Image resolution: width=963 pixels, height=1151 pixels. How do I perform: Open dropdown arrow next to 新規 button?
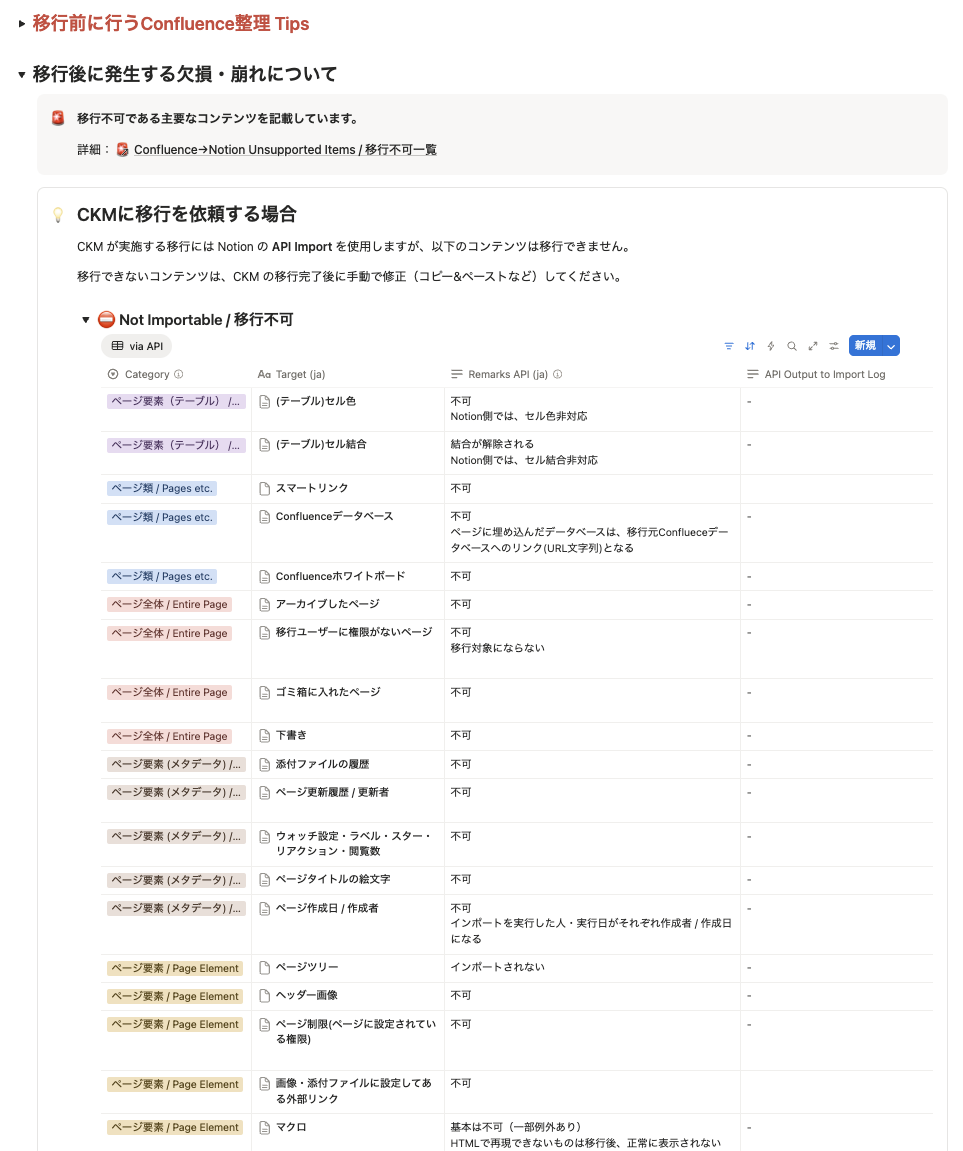891,346
